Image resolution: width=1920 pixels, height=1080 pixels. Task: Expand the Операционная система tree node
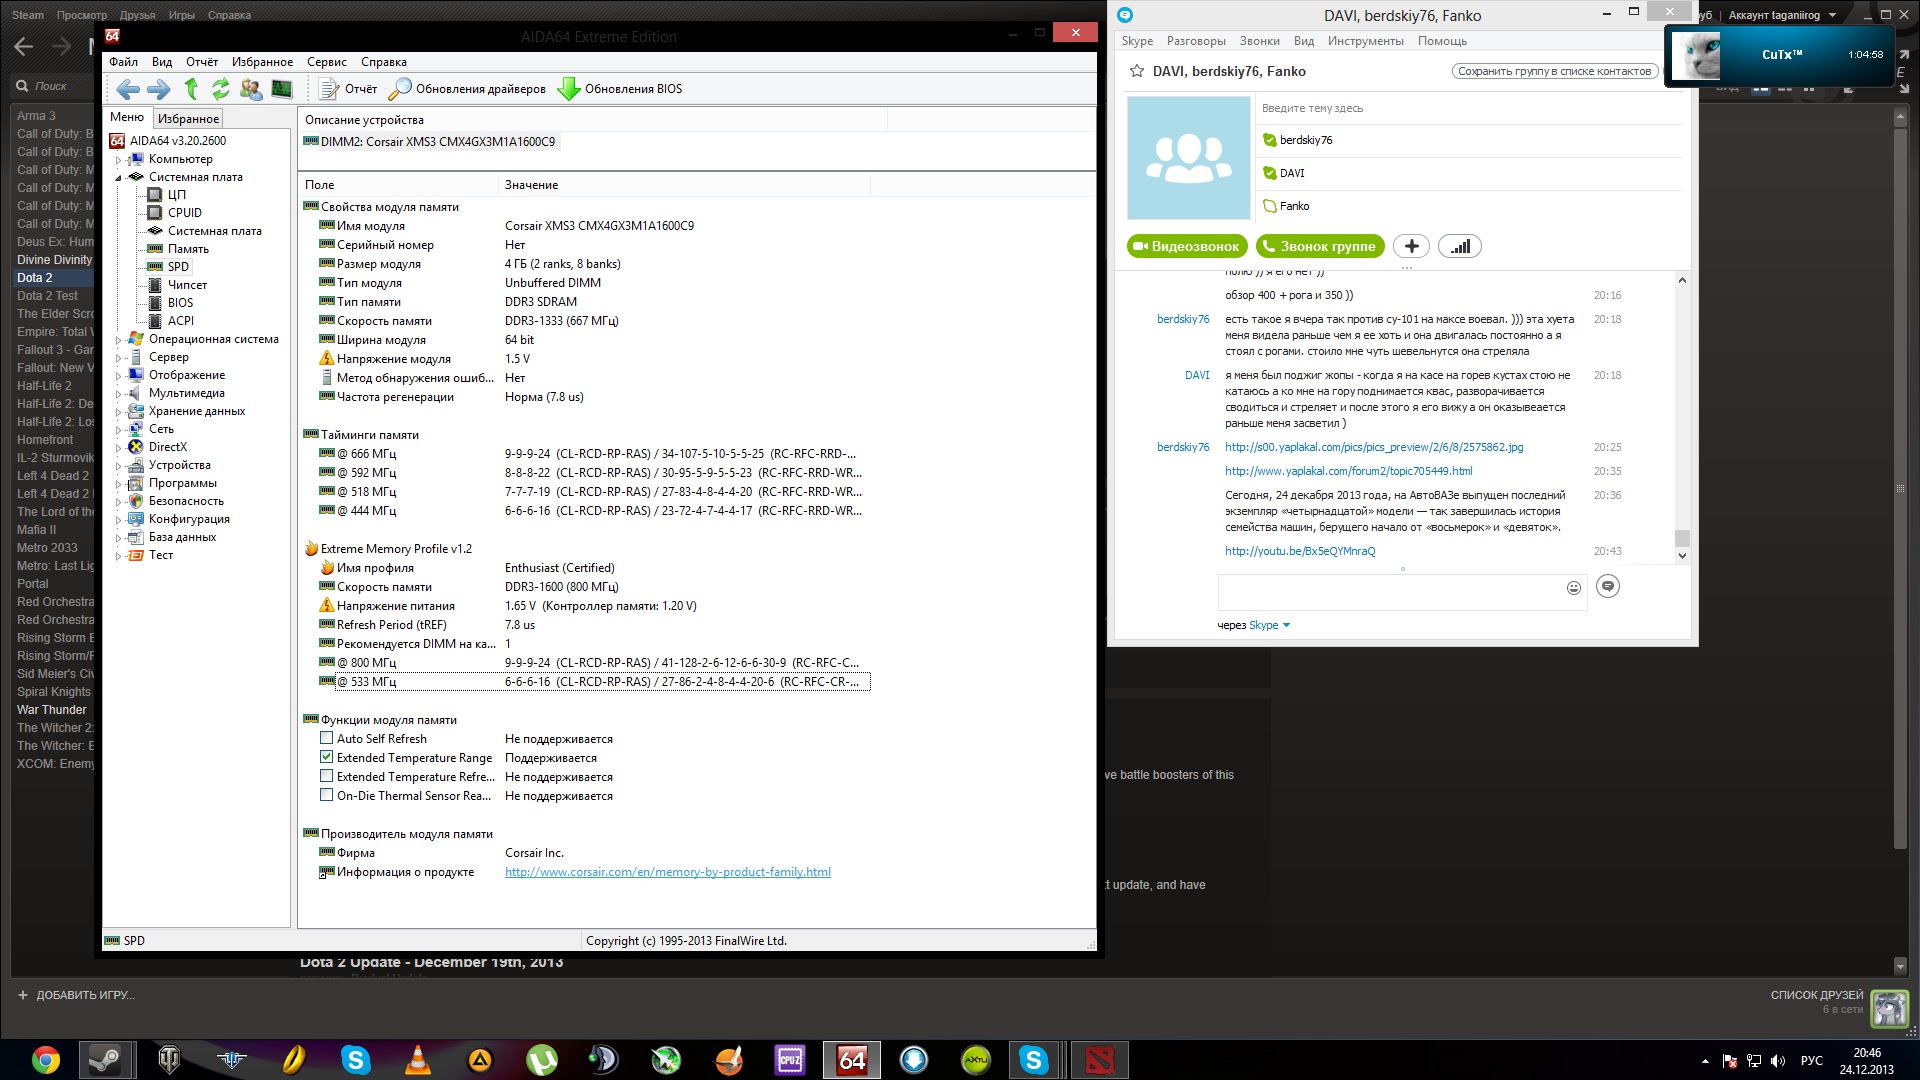click(118, 340)
